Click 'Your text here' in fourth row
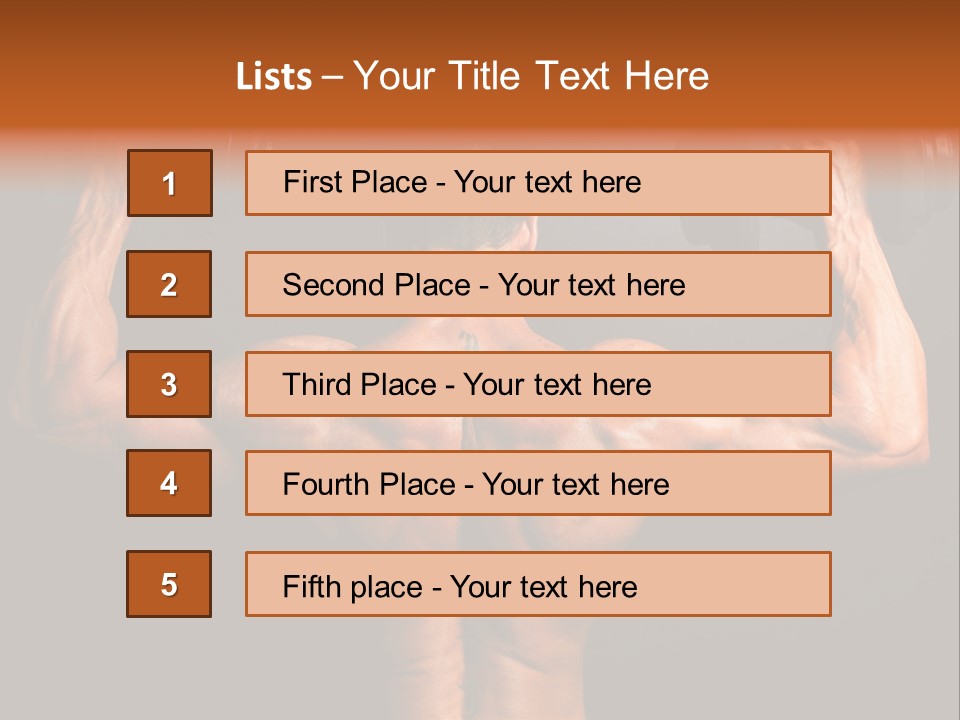 pyautogui.click(x=576, y=484)
